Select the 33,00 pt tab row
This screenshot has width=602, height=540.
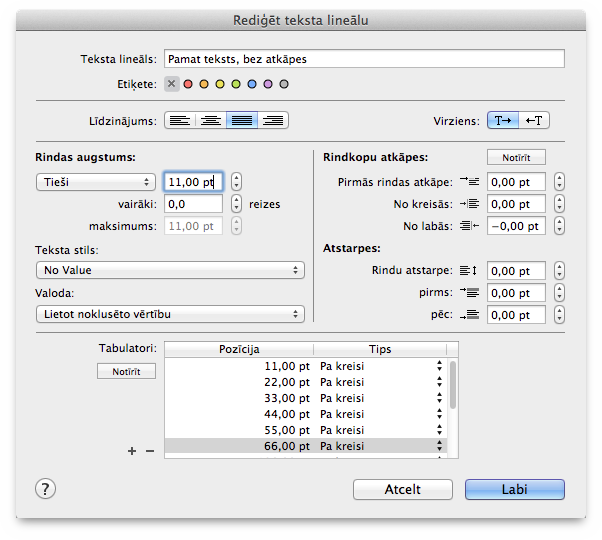point(306,398)
